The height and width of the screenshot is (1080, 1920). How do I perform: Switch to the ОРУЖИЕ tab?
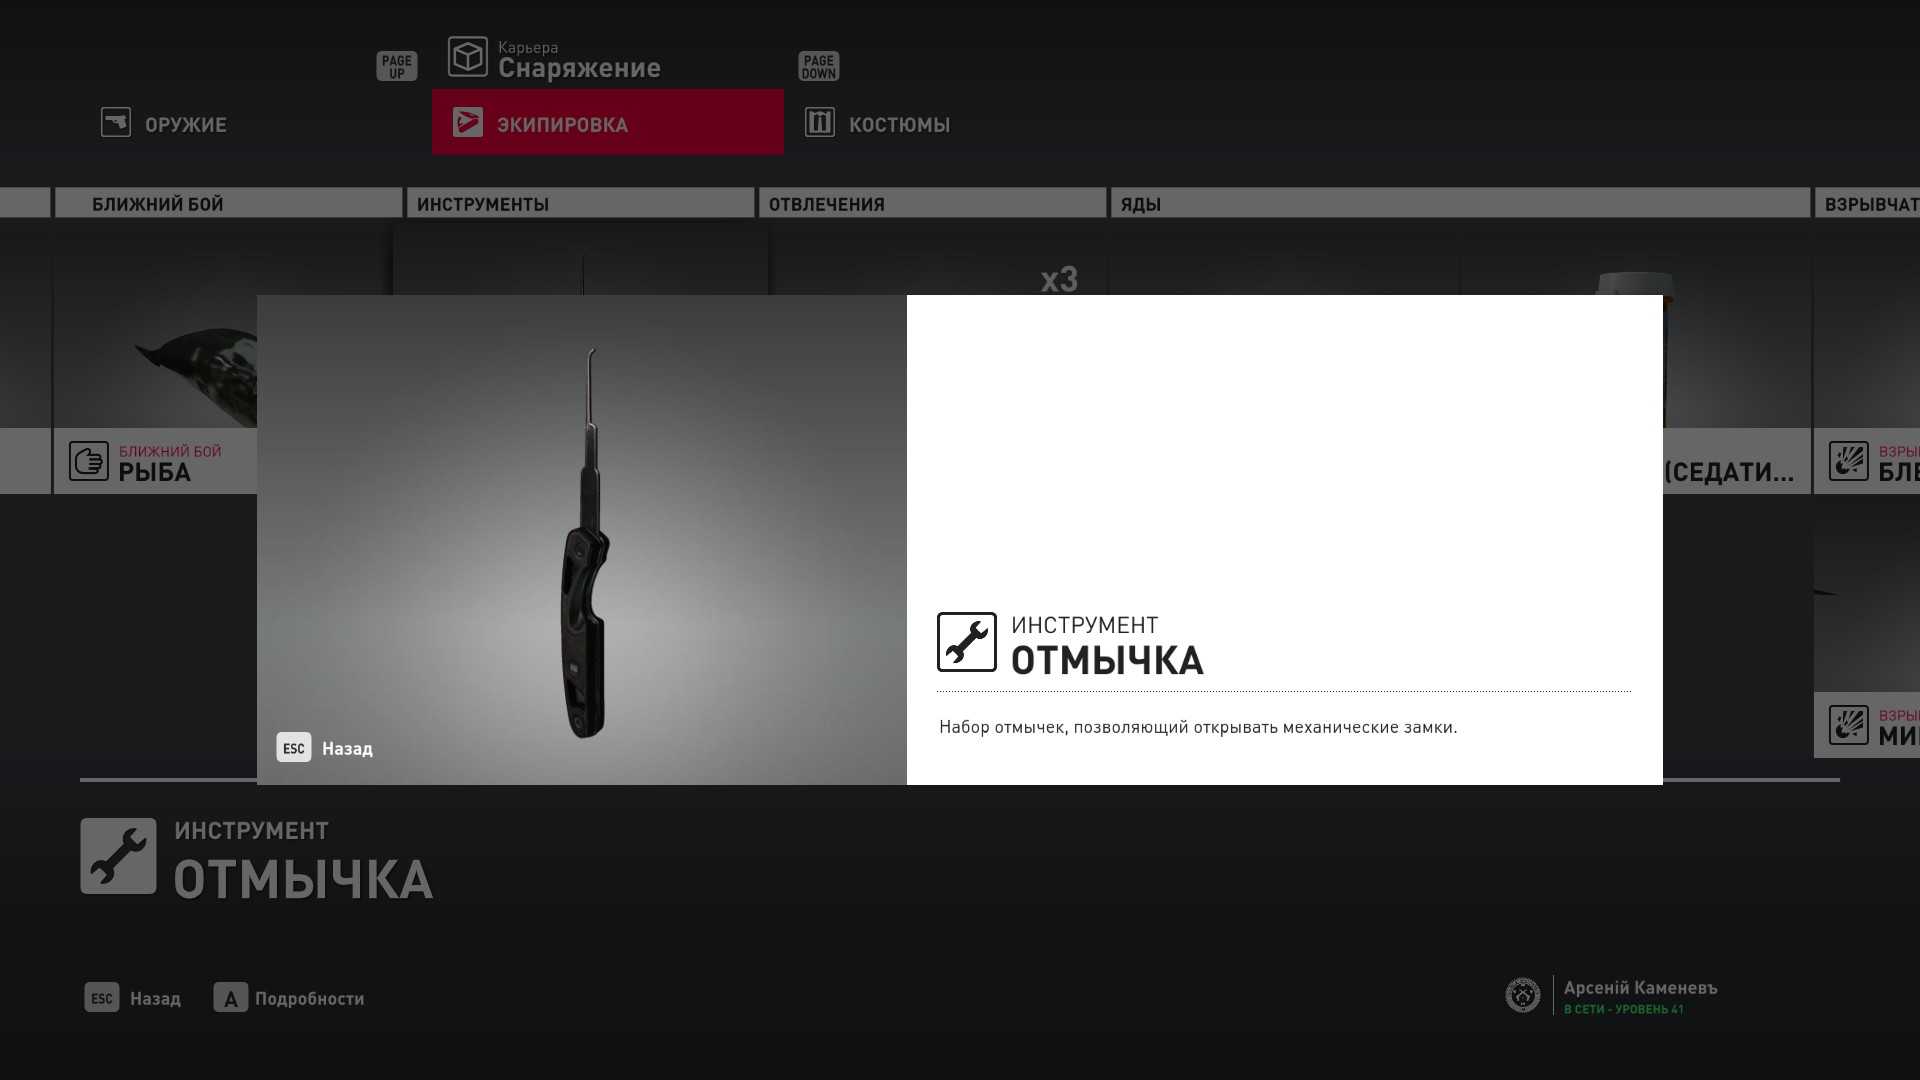click(185, 125)
